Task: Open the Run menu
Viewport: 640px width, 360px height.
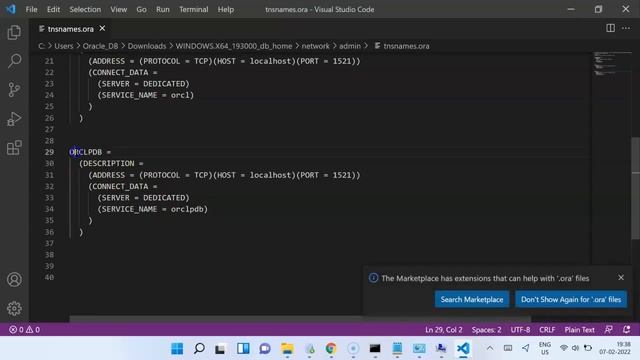Action: (x=162, y=9)
